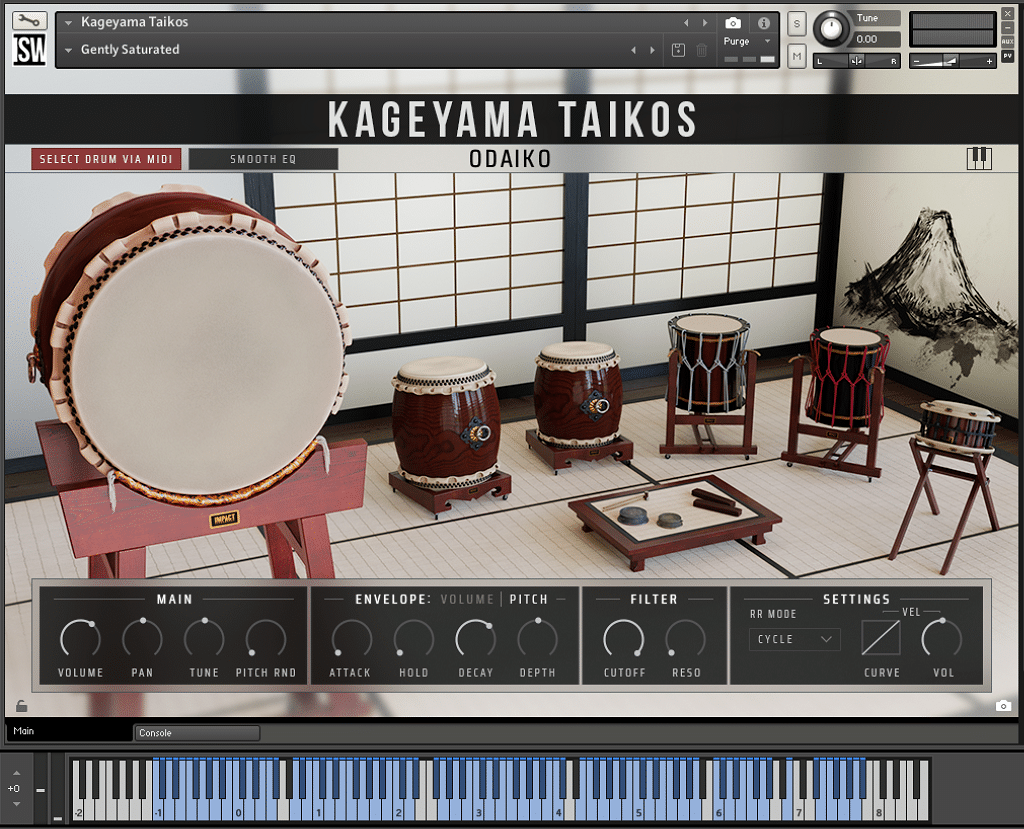This screenshot has height=829, width=1024.
Task: Open the Kageyama Taikos instrument dropdown arrow
Action: point(68,23)
